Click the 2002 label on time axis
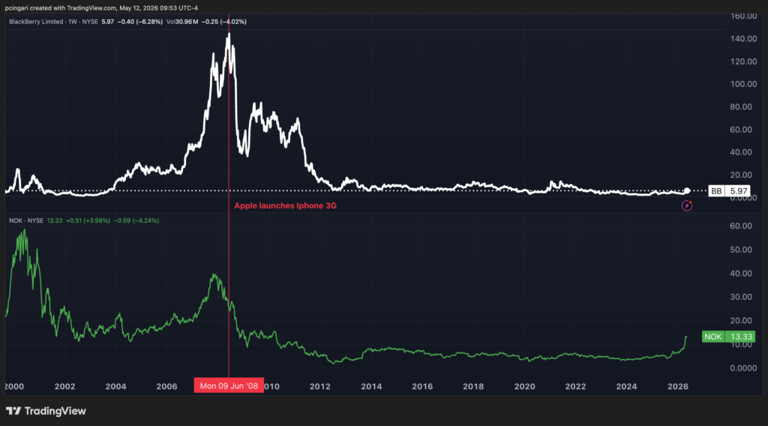 pyautogui.click(x=65, y=386)
